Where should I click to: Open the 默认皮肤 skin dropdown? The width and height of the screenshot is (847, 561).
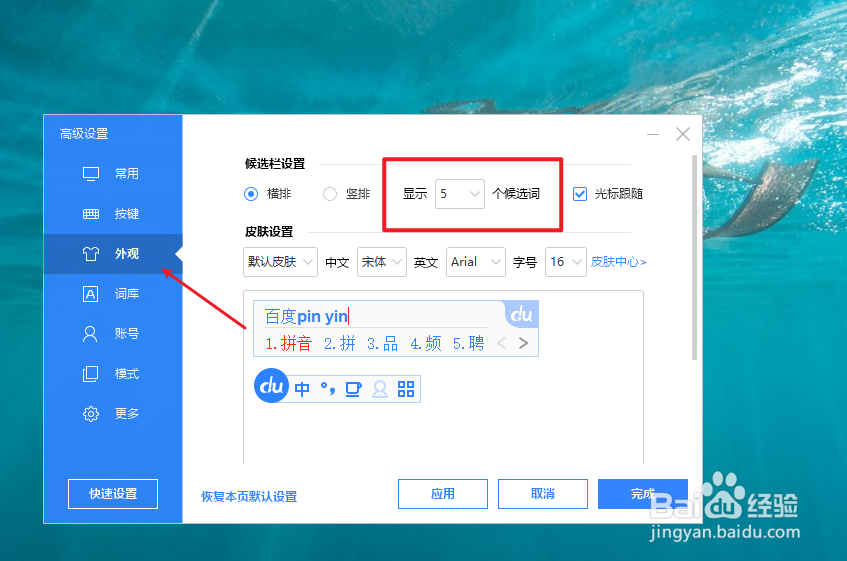point(280,262)
